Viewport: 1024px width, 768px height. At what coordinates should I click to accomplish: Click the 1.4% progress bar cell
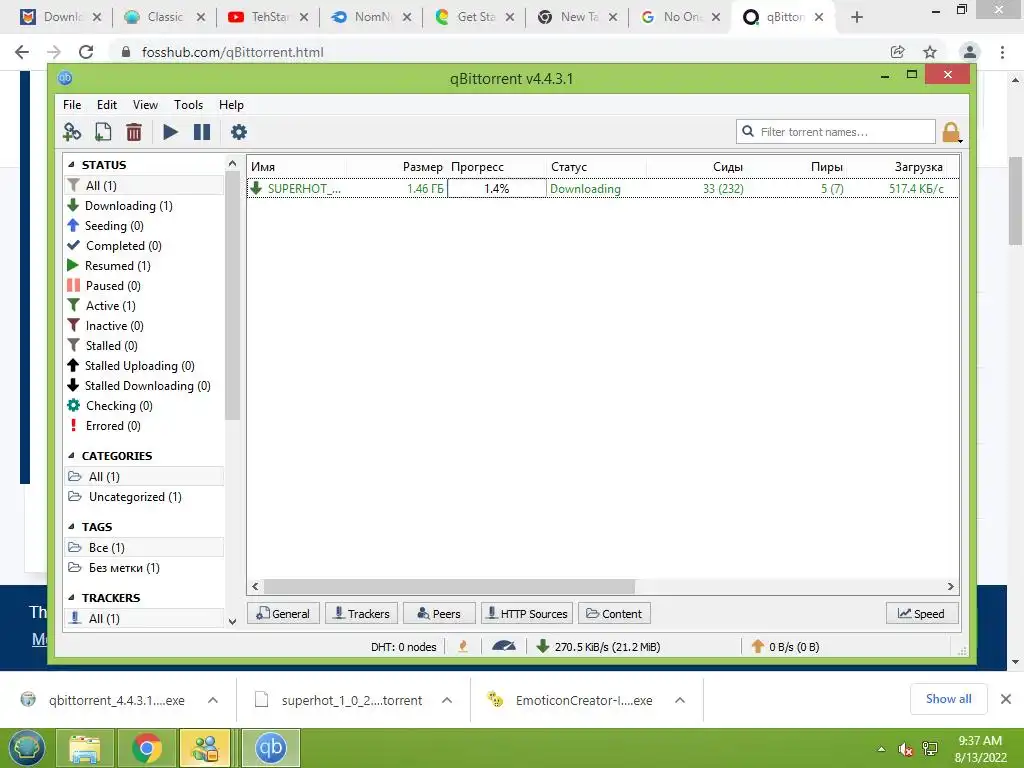(x=497, y=189)
